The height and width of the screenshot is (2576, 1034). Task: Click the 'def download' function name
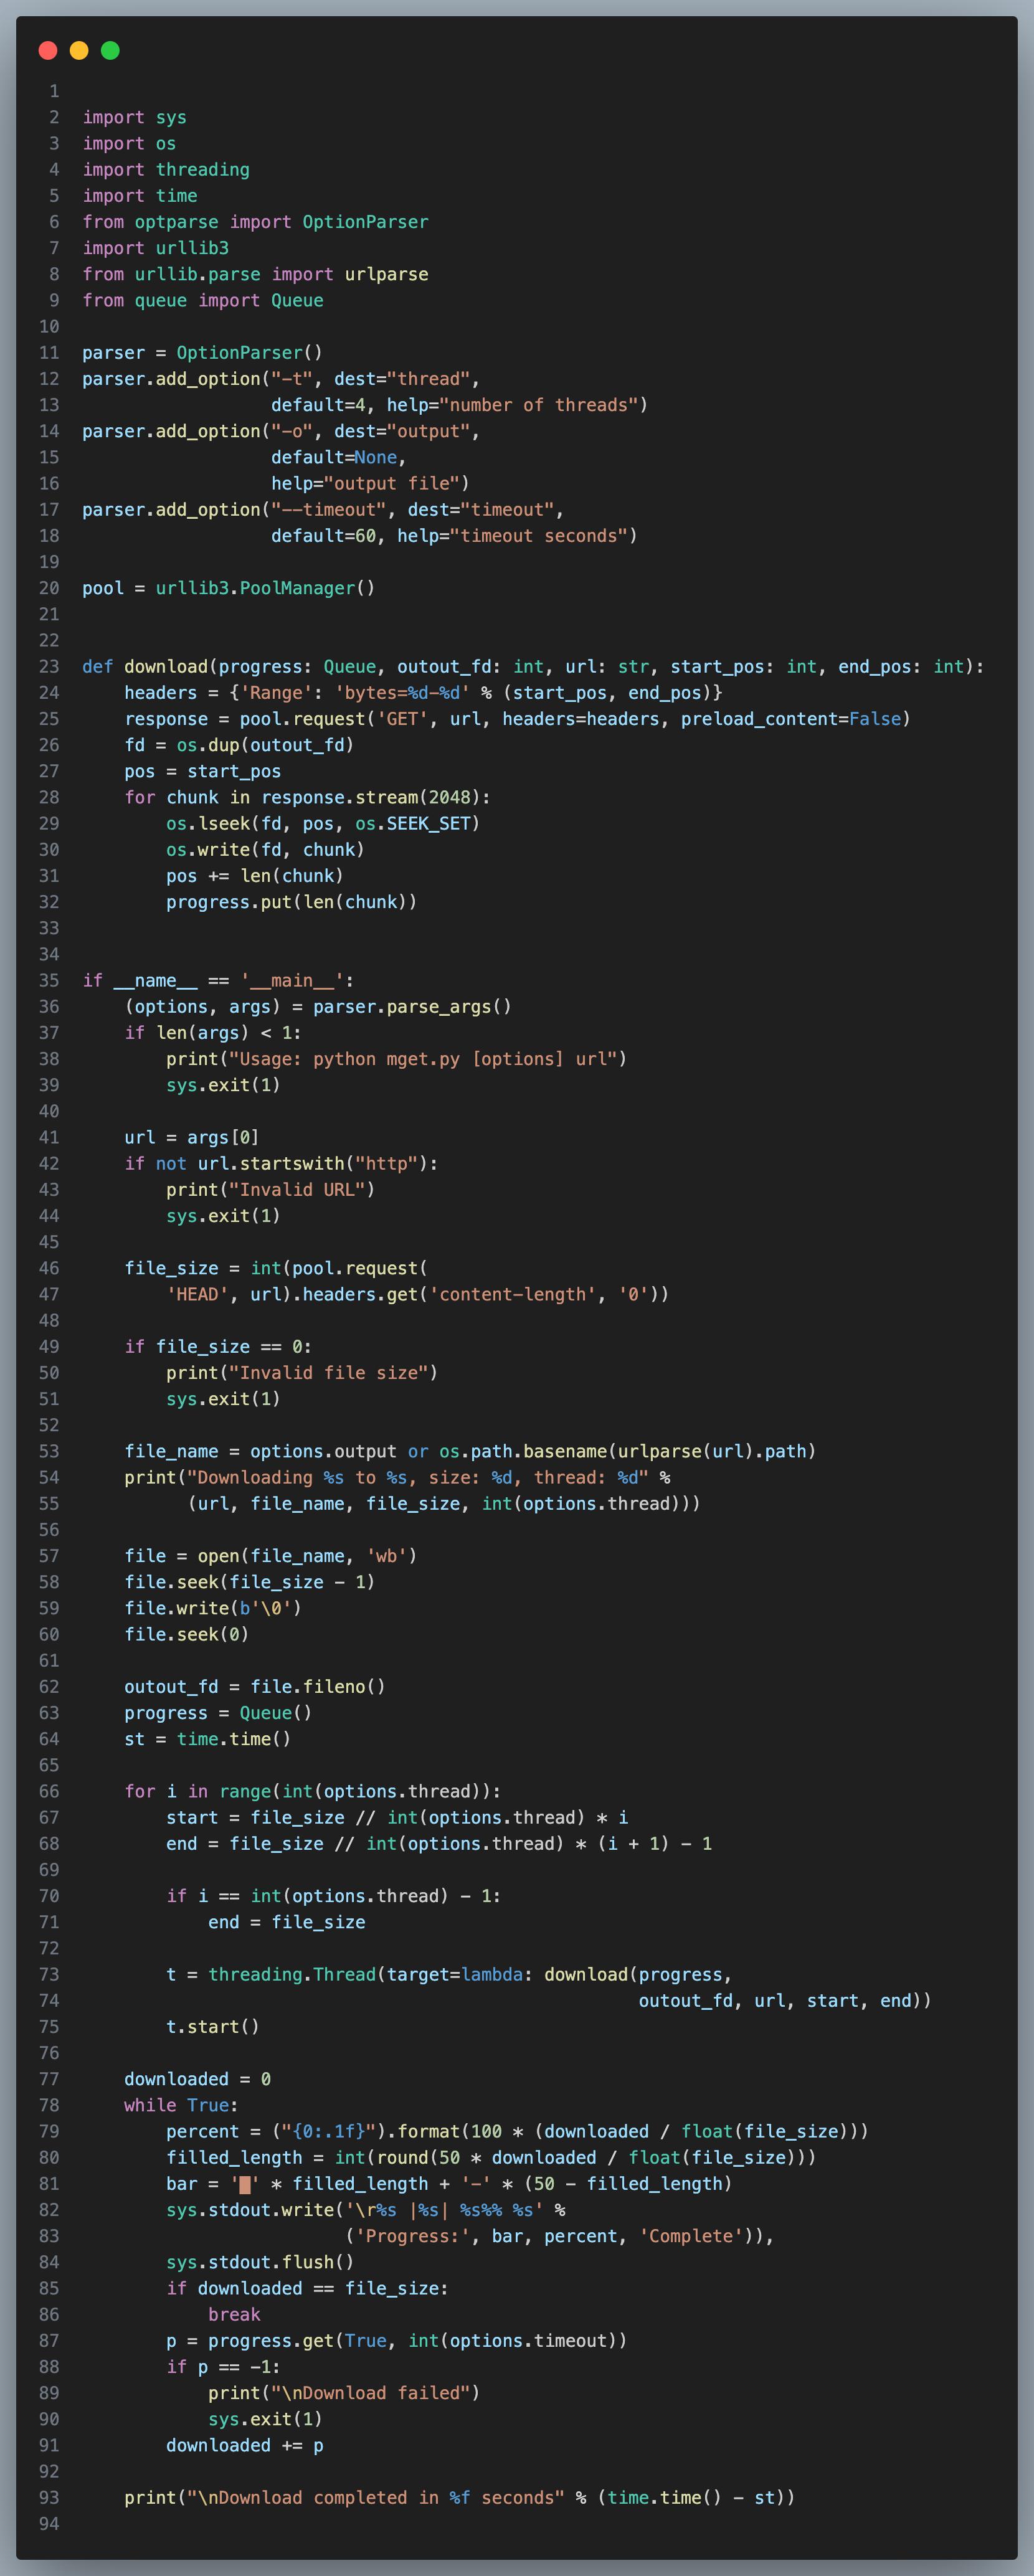pos(166,666)
